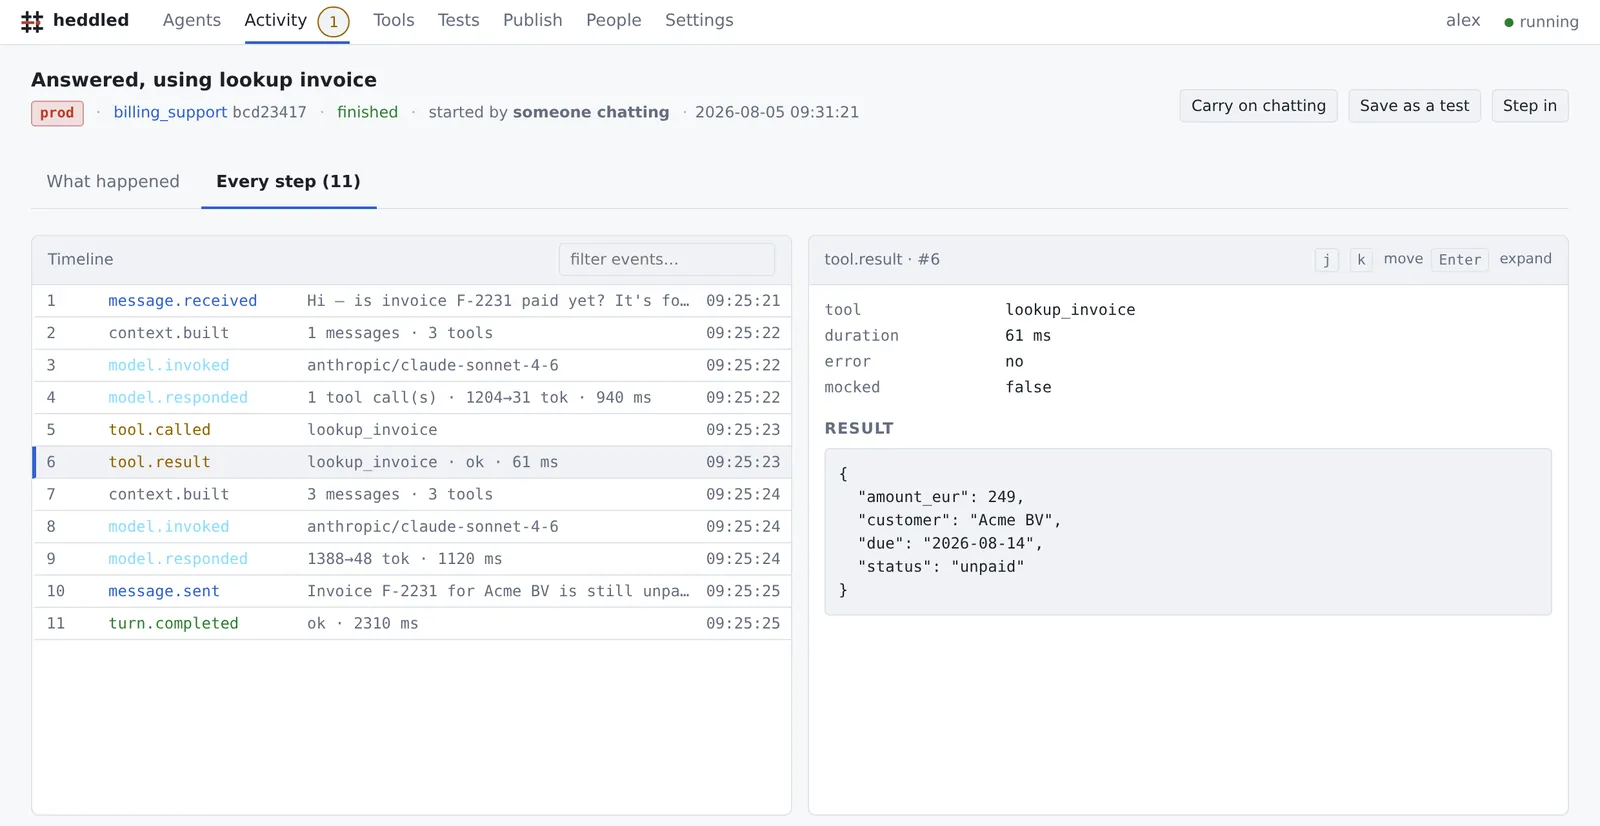Select row 7 context.built with 3 messages

click(412, 494)
